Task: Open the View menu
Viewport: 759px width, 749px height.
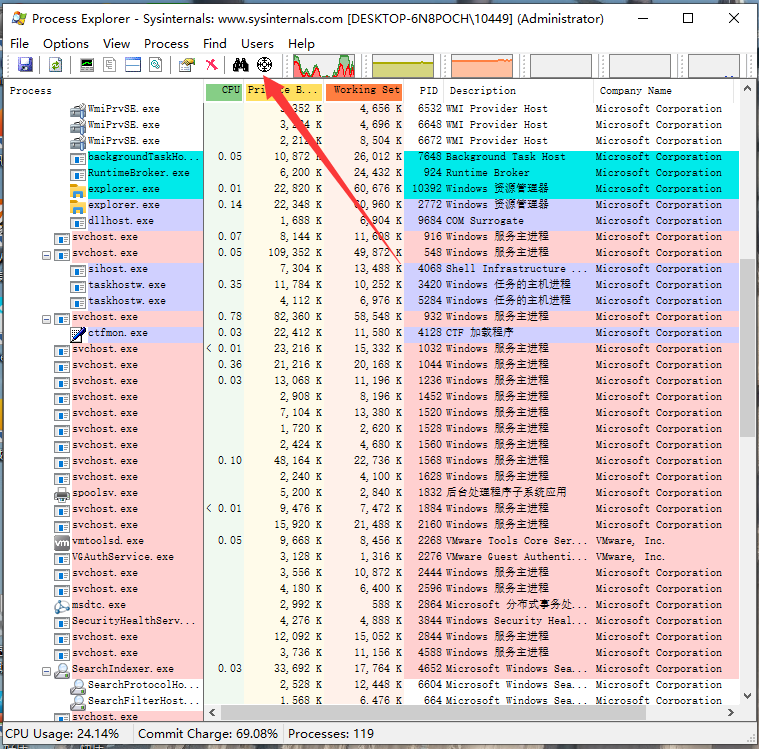Action: (x=116, y=44)
